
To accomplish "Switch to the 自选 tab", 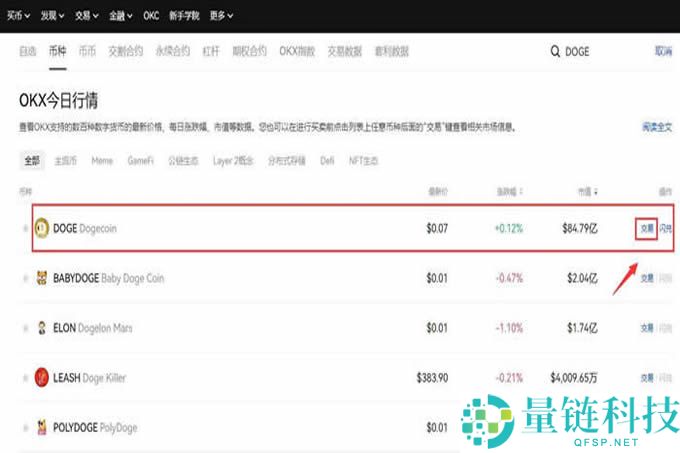I will [28, 51].
